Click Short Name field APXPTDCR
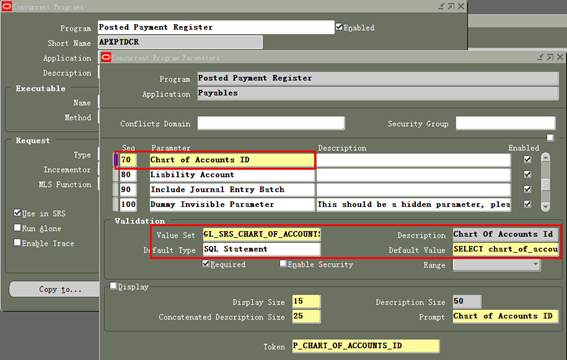The width and height of the screenshot is (567, 360). pyautogui.click(x=180, y=42)
